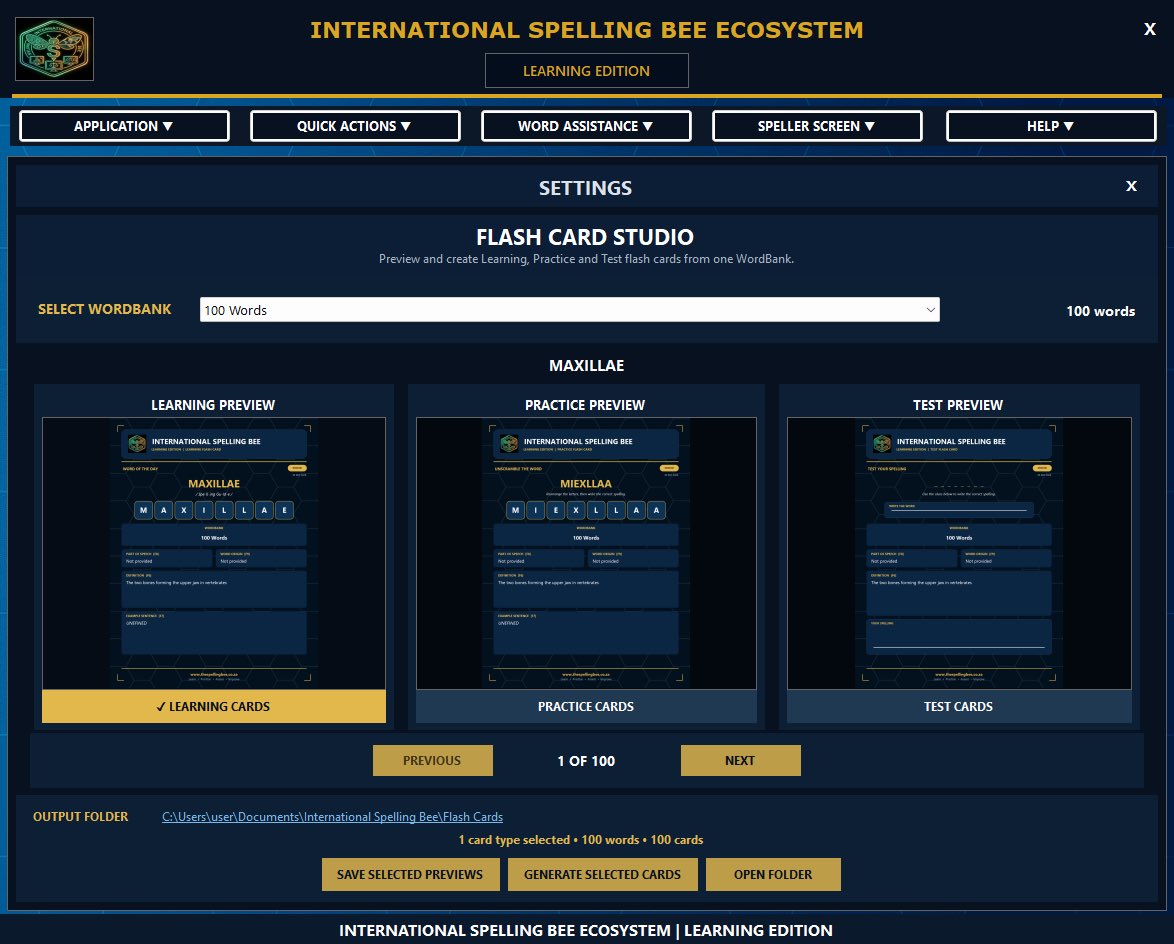
Task: Click the selection summary '1 card type selected' text
Action: (x=581, y=840)
